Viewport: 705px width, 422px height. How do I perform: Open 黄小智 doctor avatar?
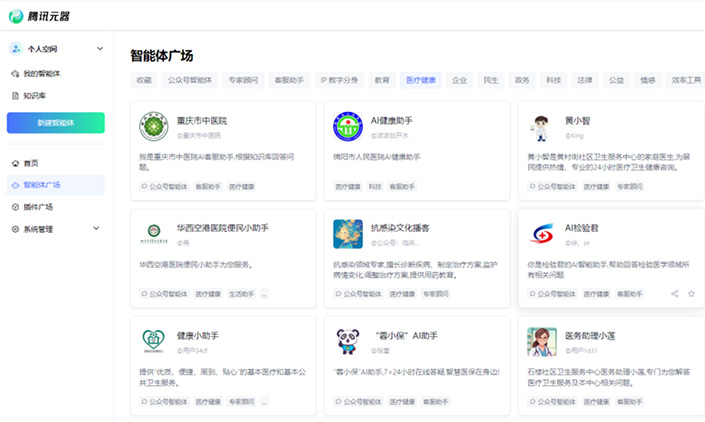[x=541, y=126]
